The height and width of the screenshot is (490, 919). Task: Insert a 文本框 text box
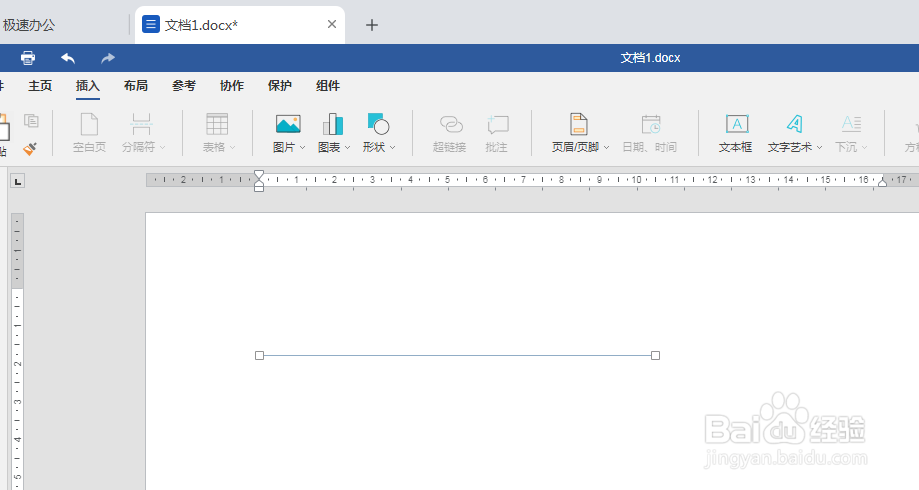[x=736, y=133]
